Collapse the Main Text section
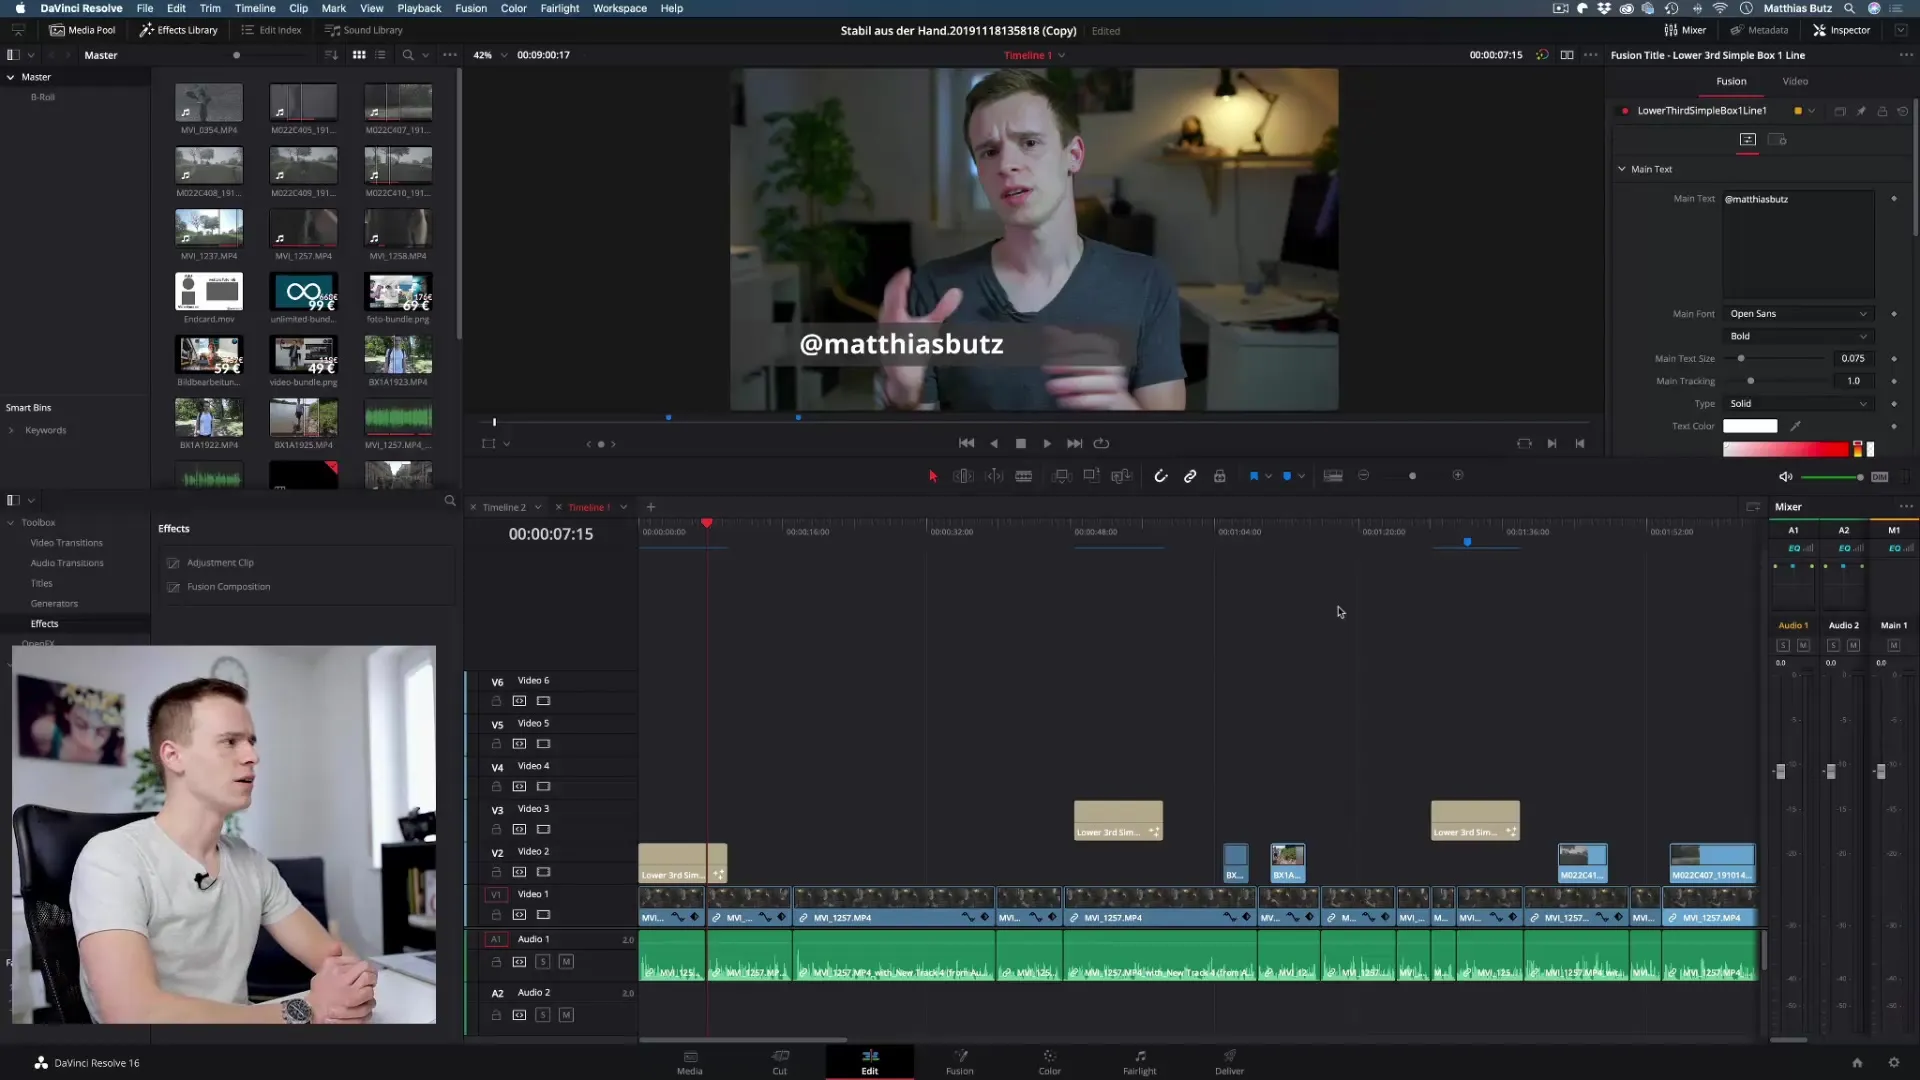Screen dimensions: 1920x1080 (1622, 169)
